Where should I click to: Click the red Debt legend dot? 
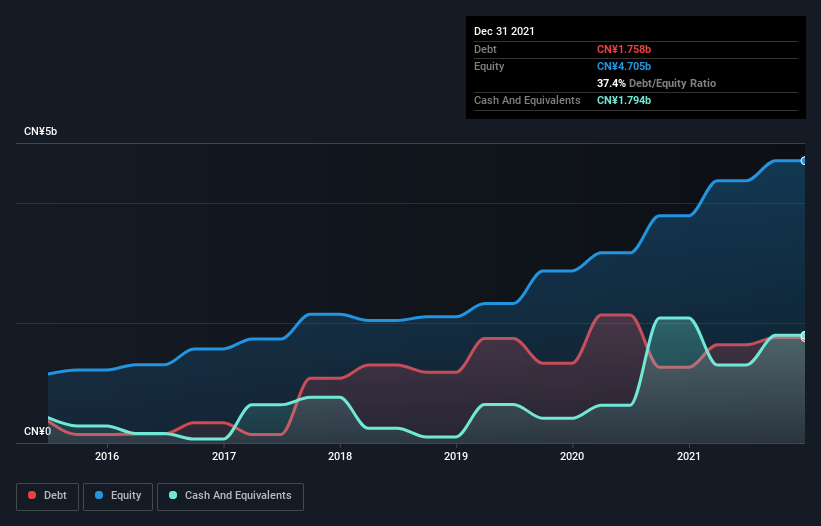point(32,495)
